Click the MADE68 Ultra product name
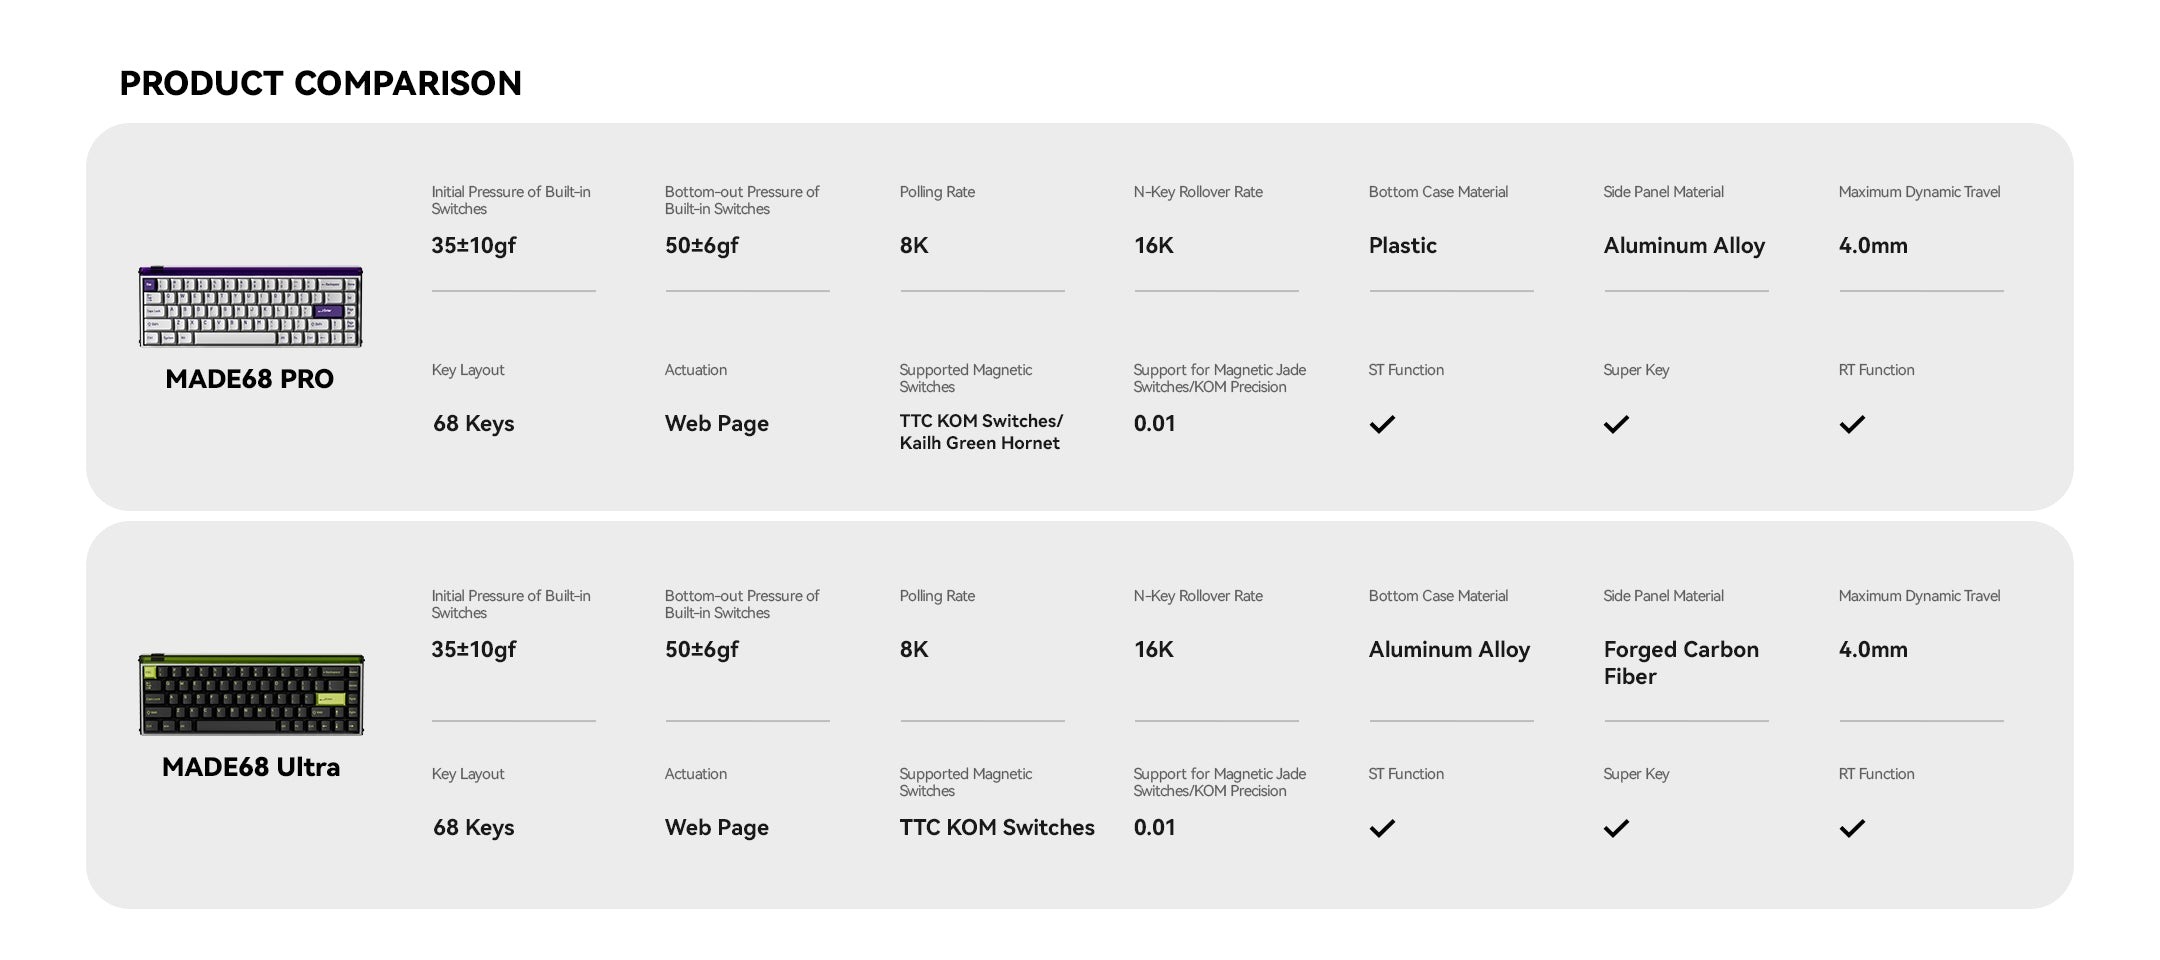 (251, 767)
